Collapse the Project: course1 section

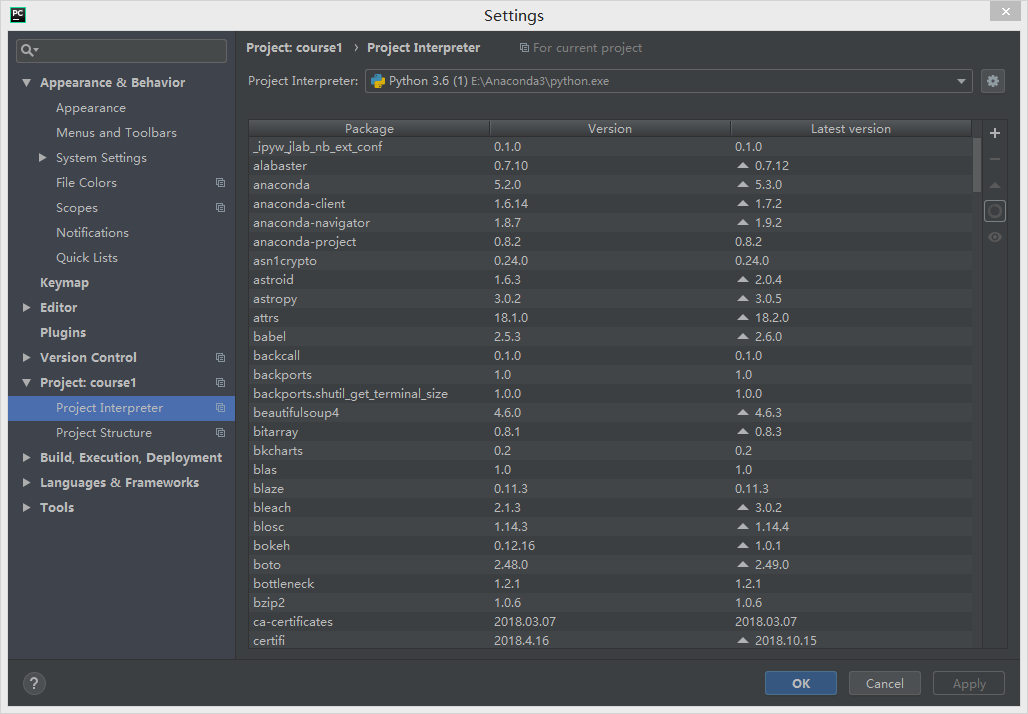click(27, 382)
